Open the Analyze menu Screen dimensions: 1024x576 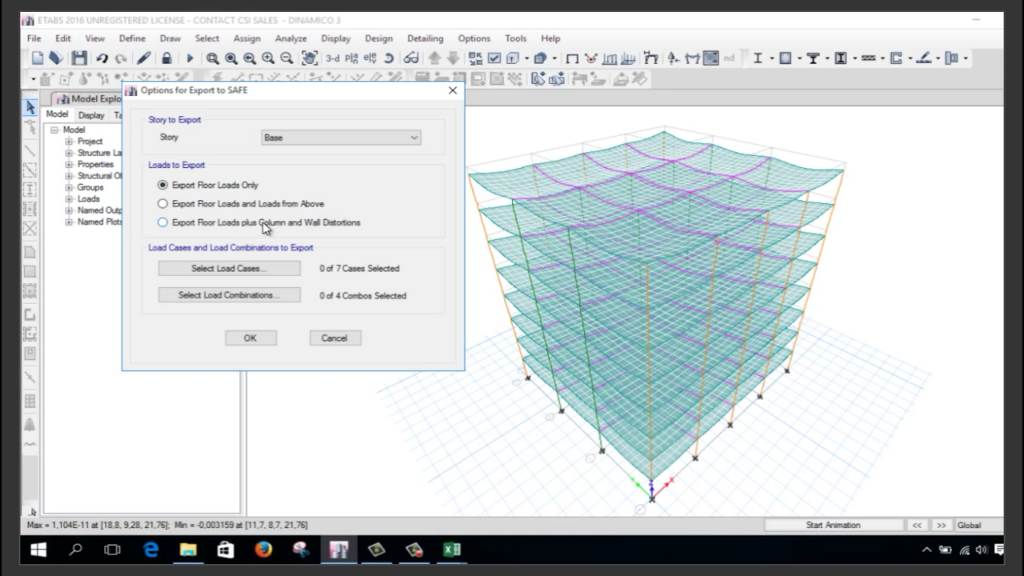click(x=290, y=38)
